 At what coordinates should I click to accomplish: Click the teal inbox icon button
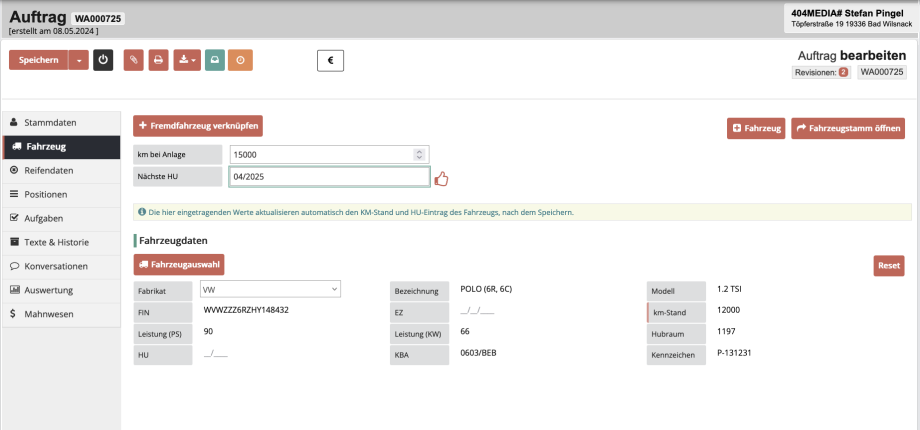[x=214, y=60]
